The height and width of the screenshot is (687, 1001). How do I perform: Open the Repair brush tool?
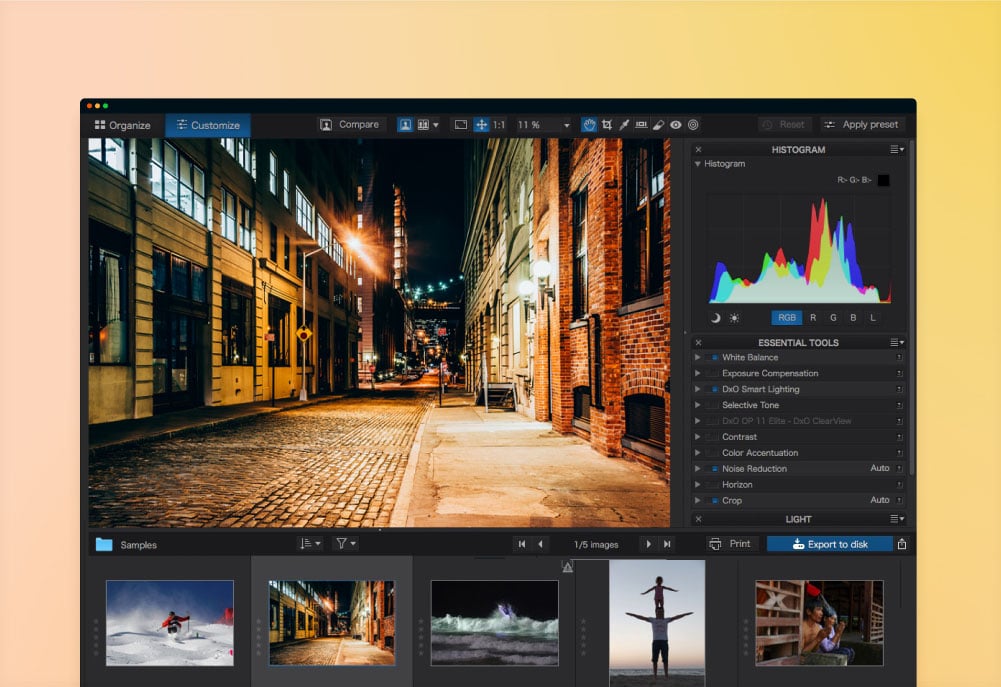point(658,125)
